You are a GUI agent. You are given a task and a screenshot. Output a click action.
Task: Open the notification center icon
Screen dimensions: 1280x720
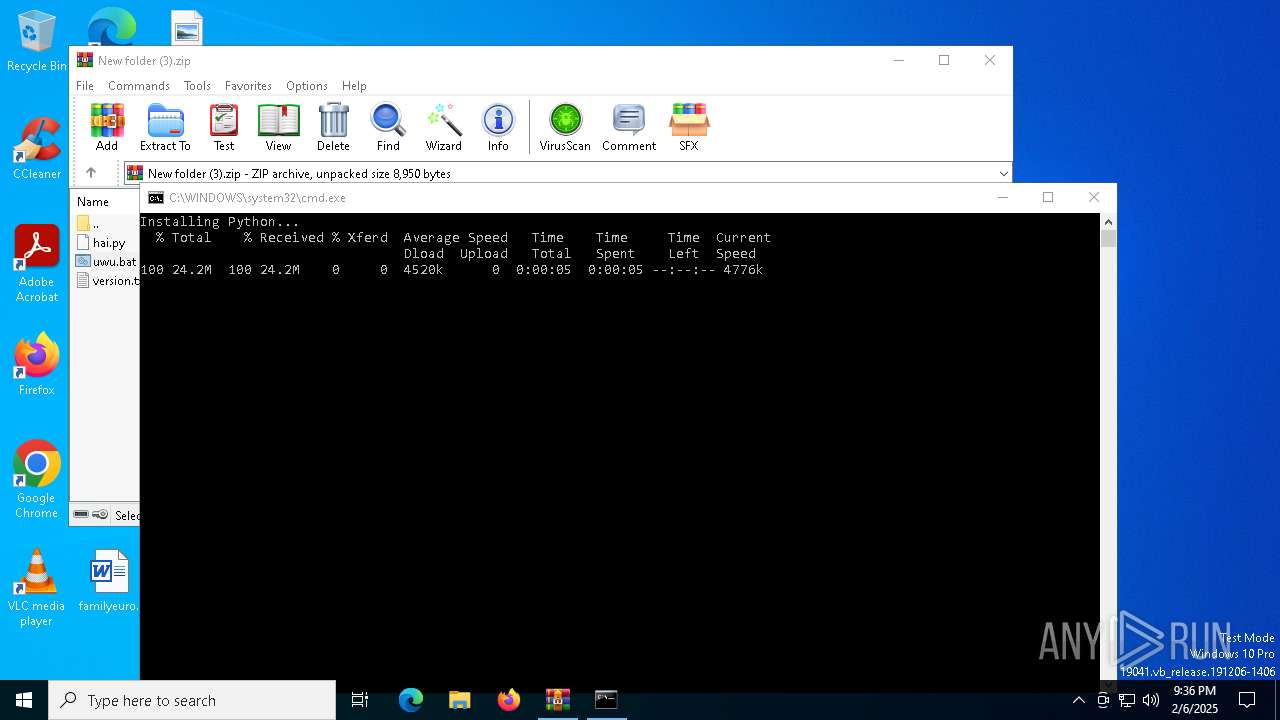[1247, 700]
